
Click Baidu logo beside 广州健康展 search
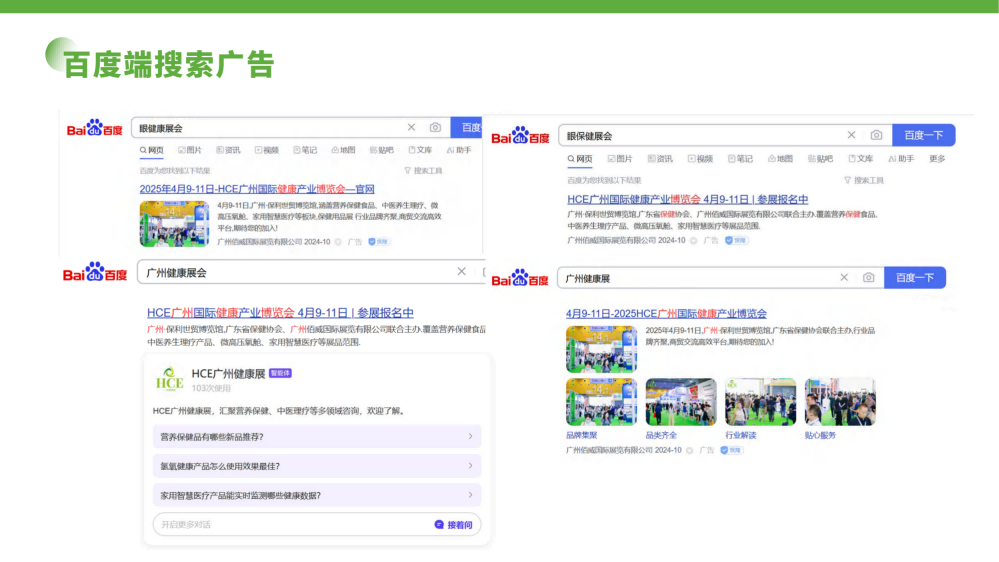click(520, 278)
